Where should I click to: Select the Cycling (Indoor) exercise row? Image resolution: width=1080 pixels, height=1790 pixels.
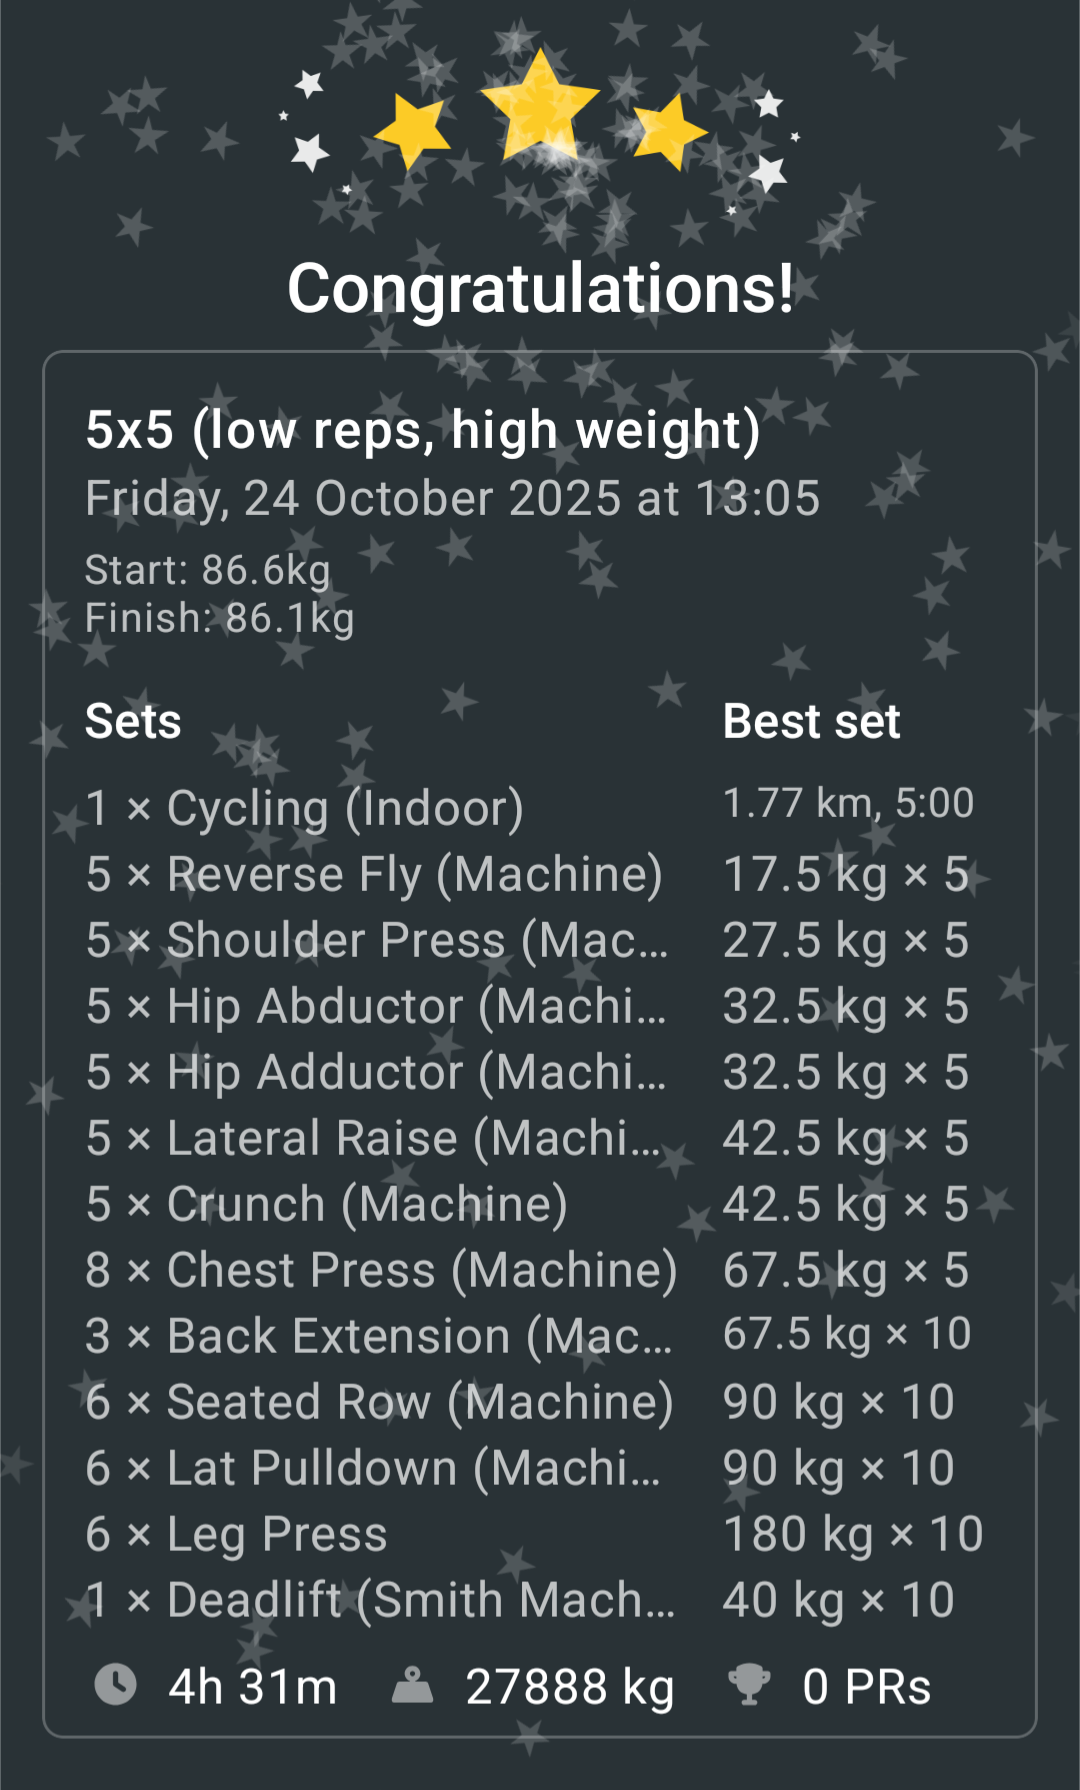[x=305, y=808]
